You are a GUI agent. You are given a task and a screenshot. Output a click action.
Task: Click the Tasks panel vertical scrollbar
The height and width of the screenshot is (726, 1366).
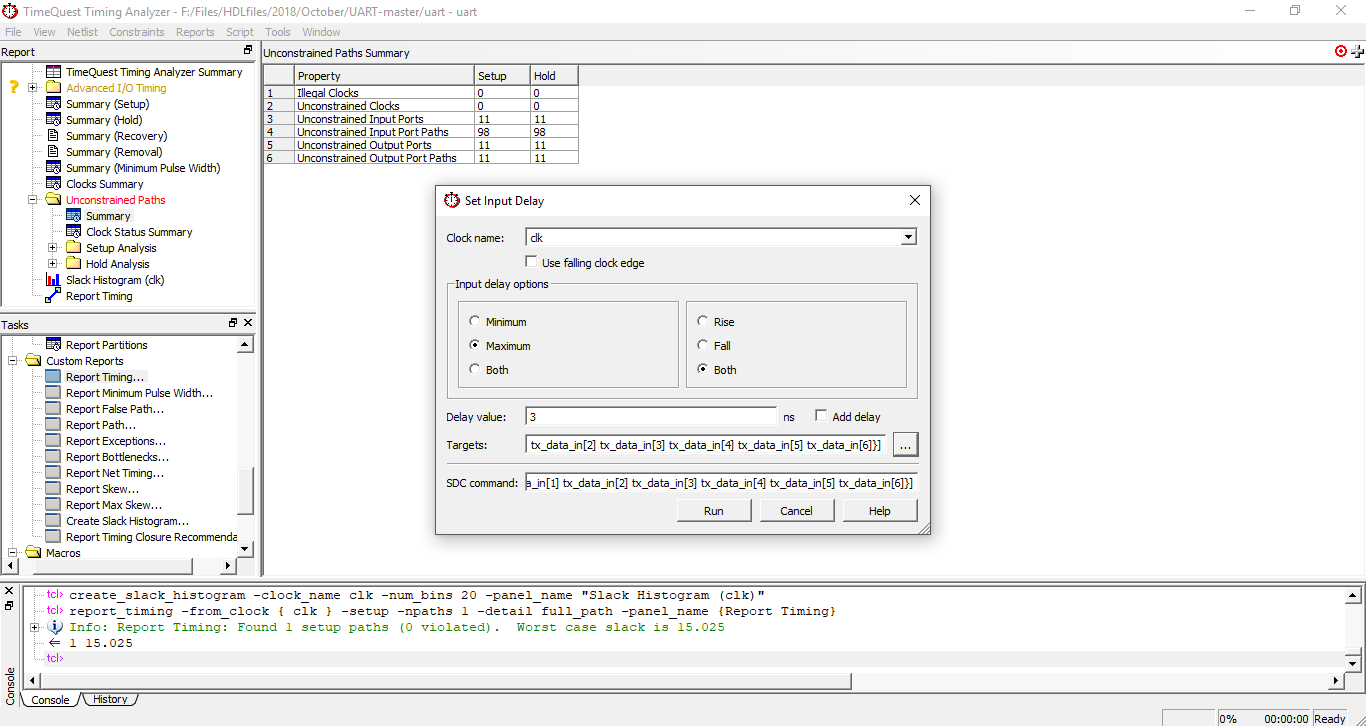tap(246, 446)
